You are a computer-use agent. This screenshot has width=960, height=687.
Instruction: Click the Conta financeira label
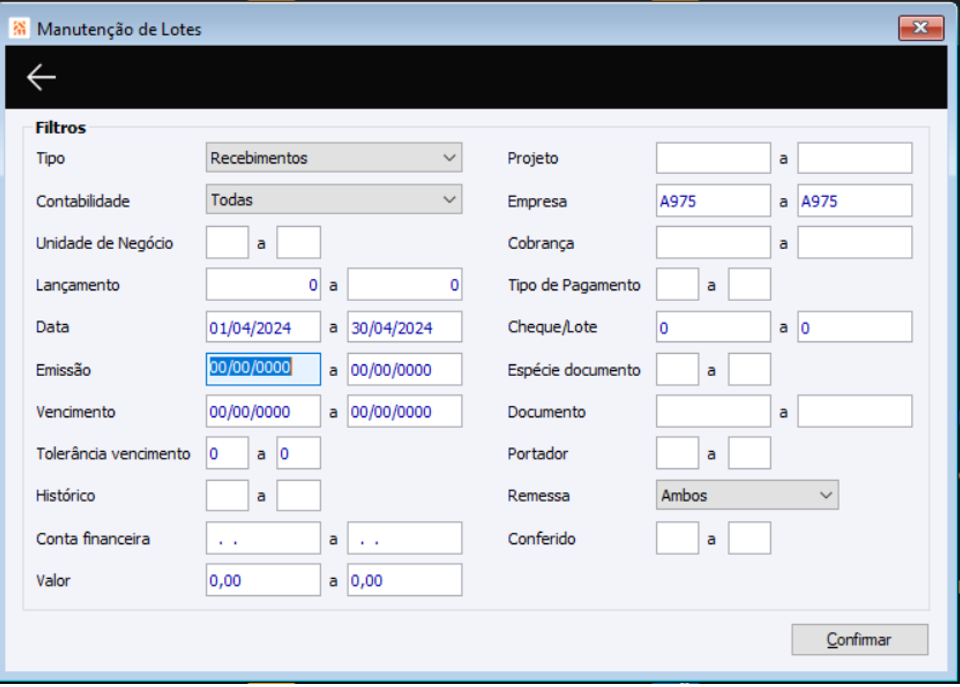pos(93,539)
